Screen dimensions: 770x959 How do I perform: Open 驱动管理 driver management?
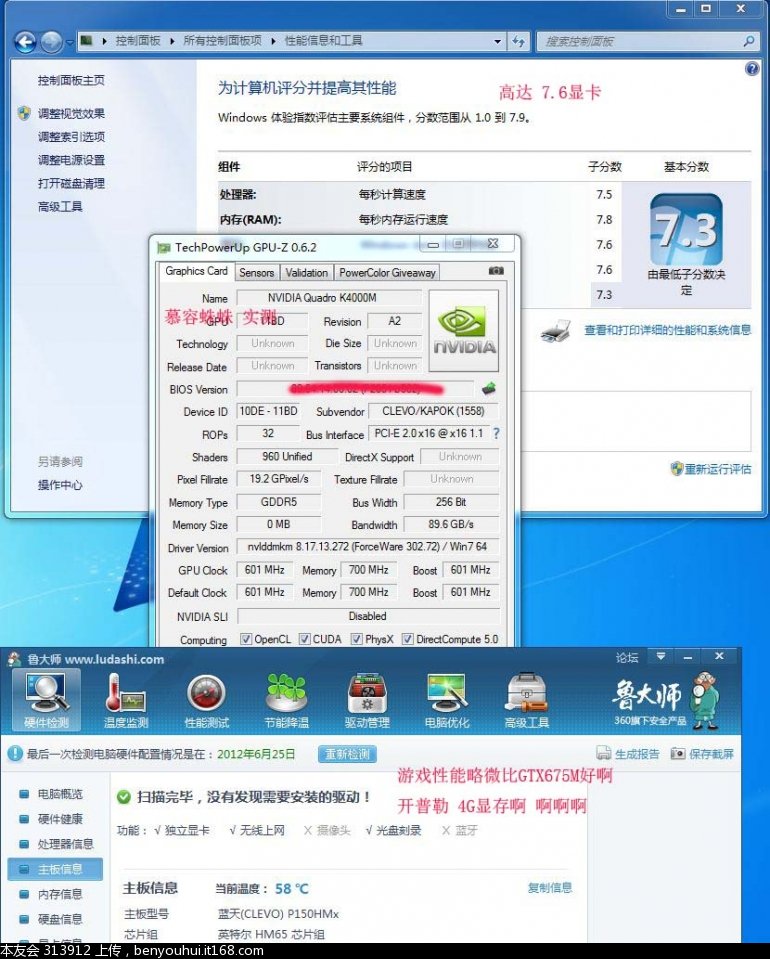(x=367, y=701)
